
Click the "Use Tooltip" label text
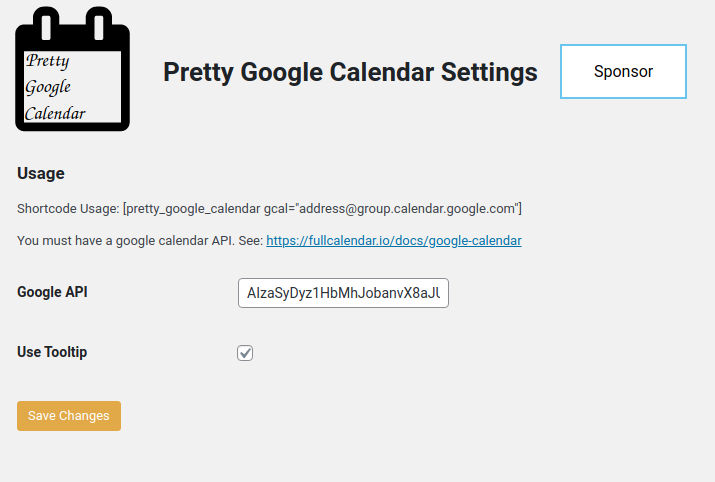(52, 352)
